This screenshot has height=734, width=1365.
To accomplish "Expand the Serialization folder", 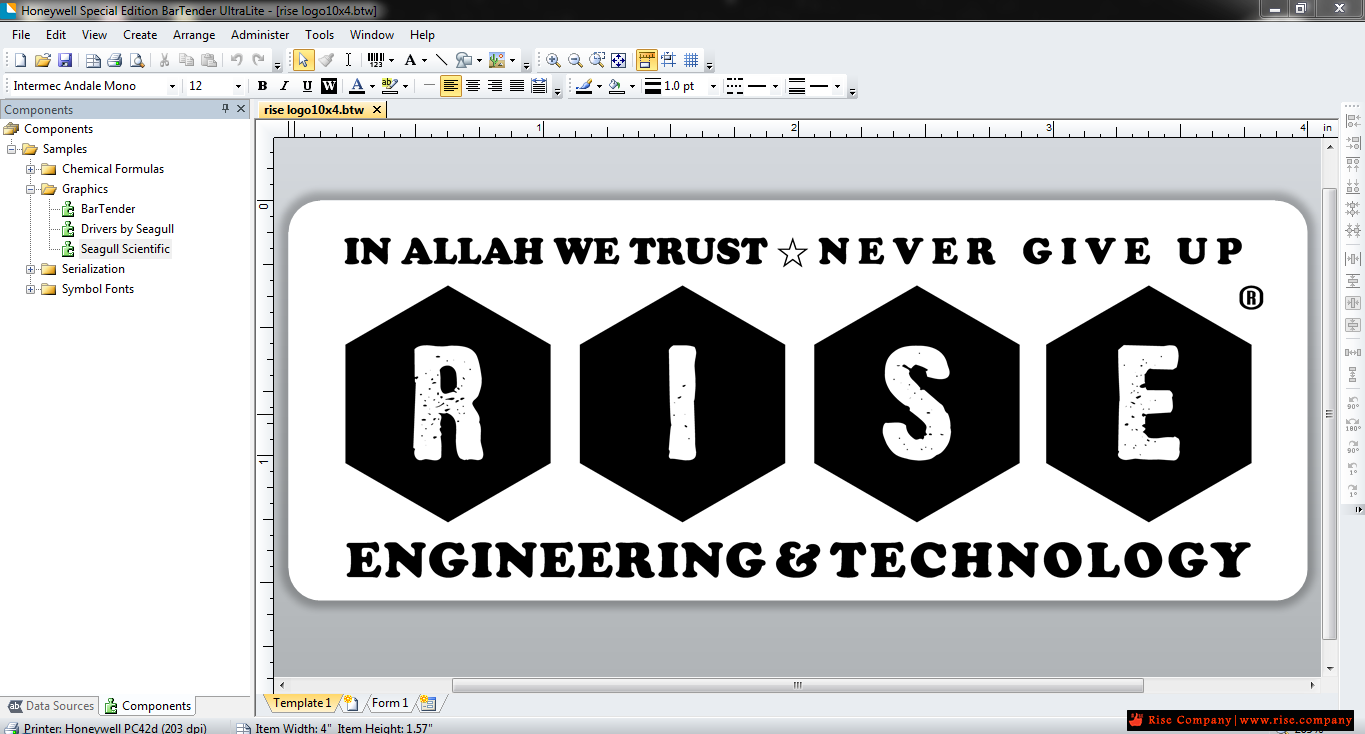I will pyautogui.click(x=31, y=269).
